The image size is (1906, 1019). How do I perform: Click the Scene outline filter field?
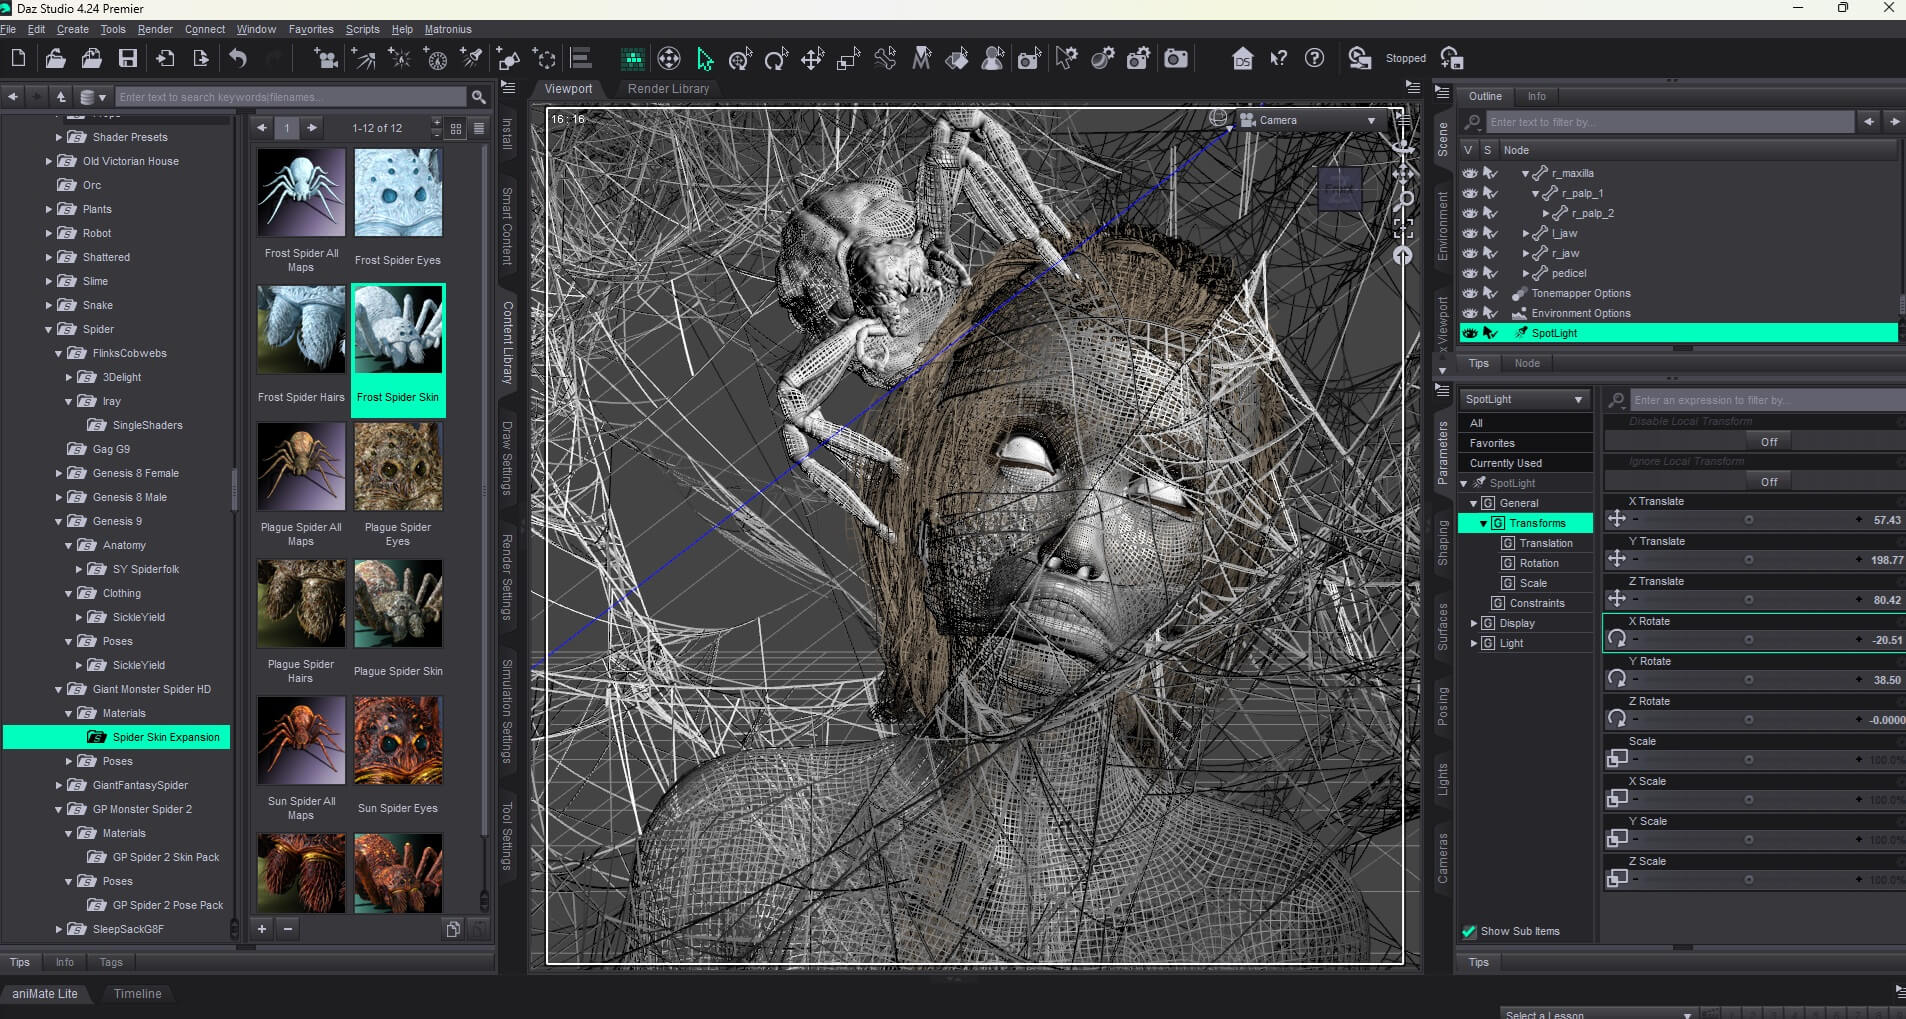1670,122
